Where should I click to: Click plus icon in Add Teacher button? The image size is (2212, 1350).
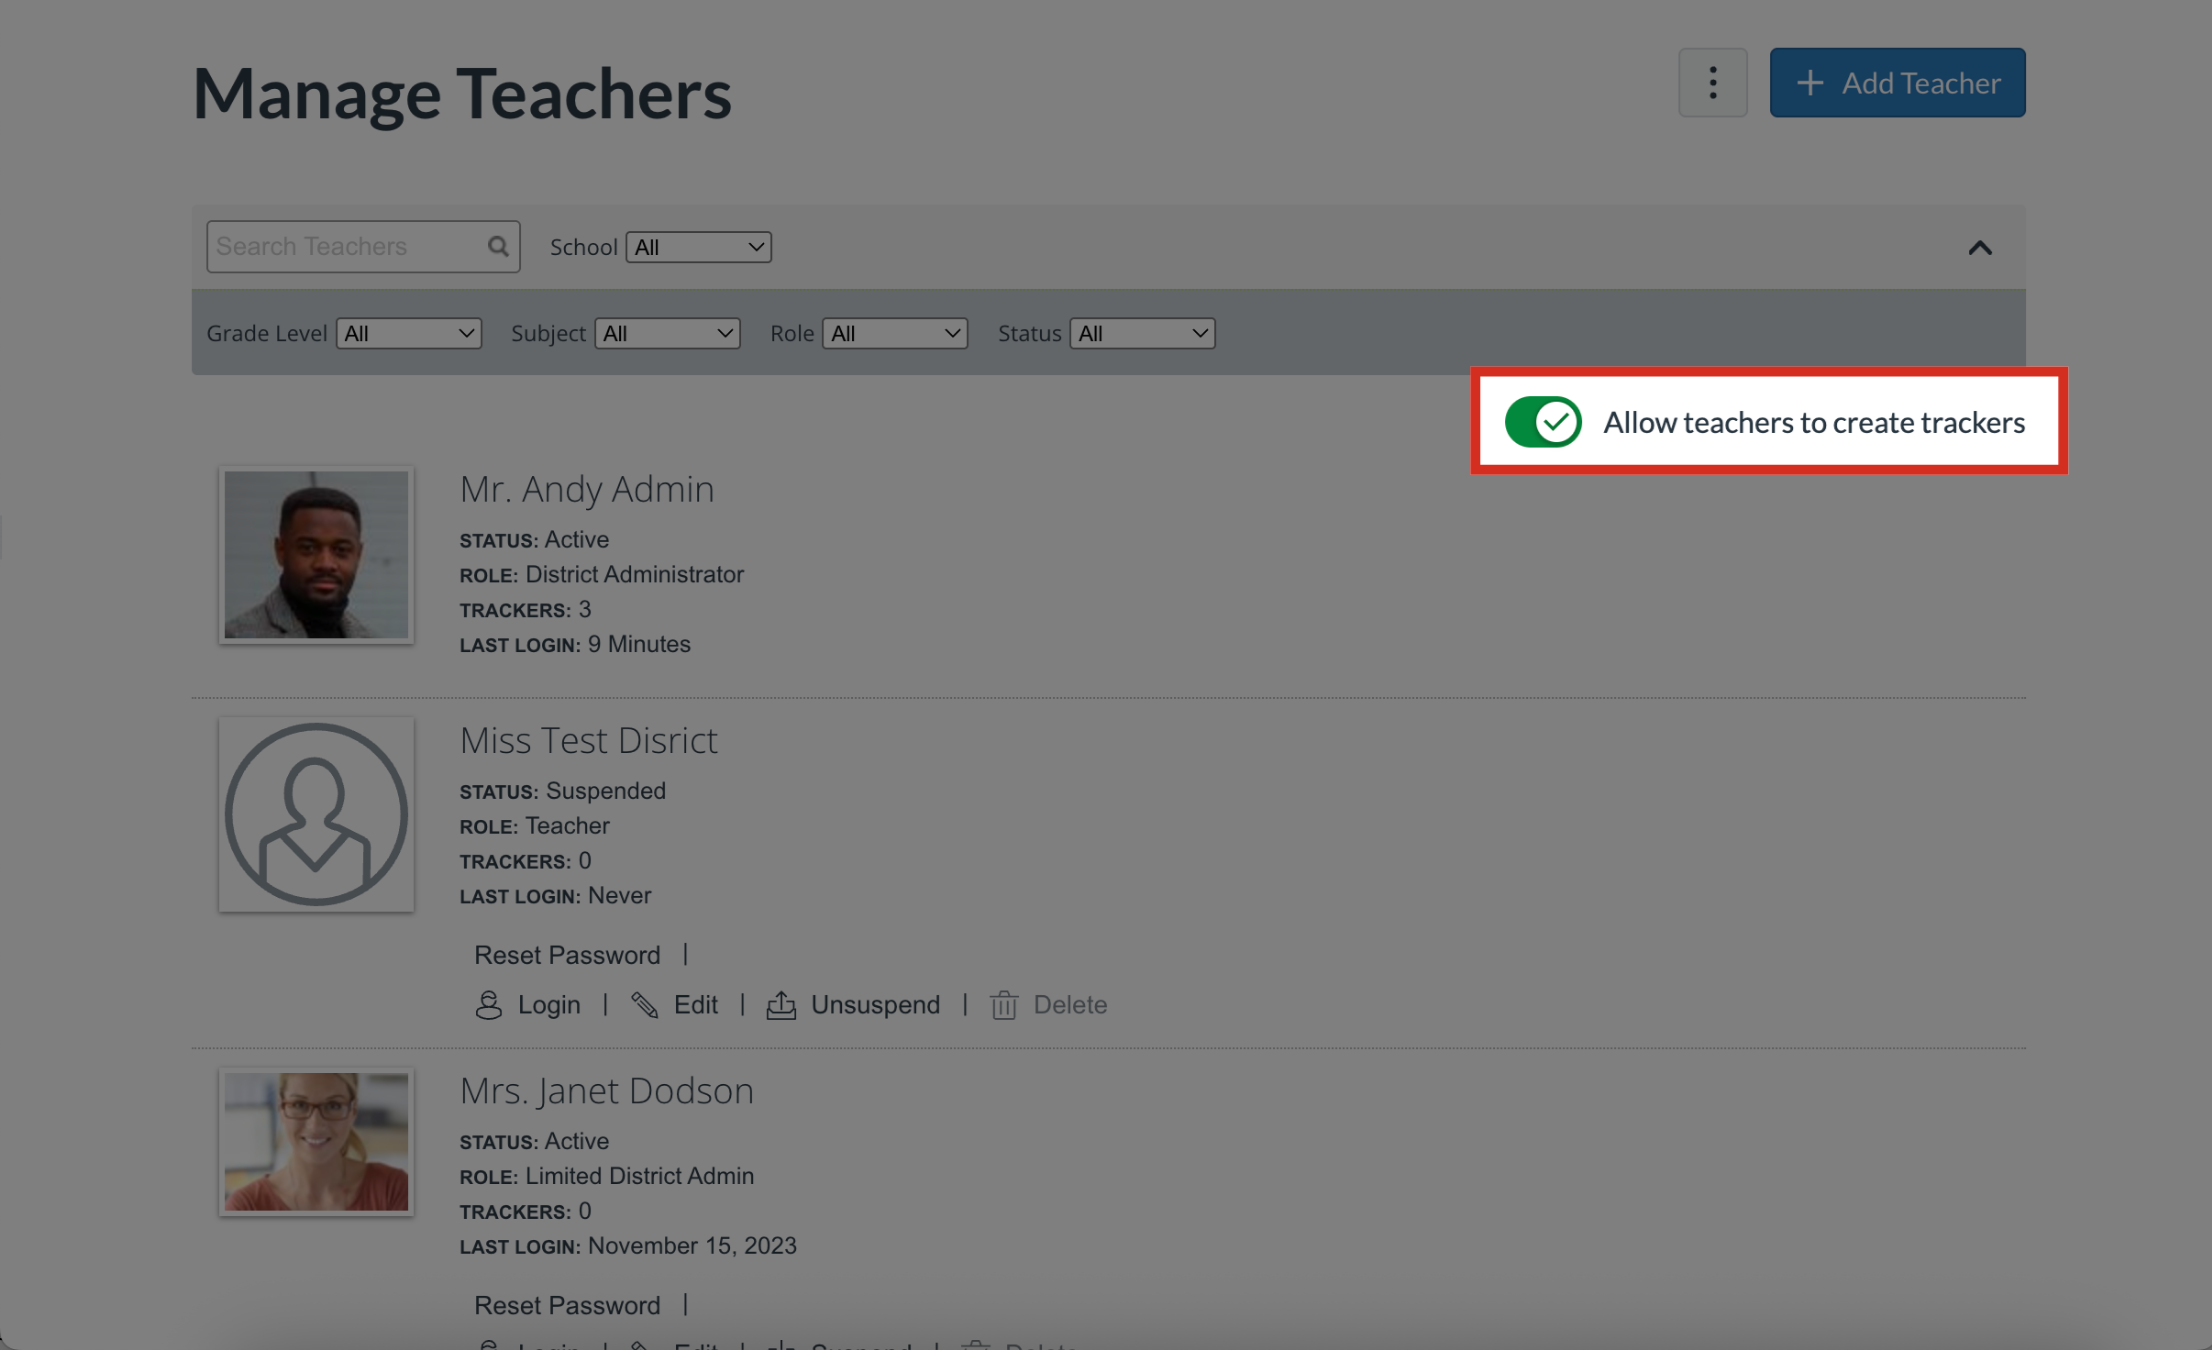coord(1810,83)
